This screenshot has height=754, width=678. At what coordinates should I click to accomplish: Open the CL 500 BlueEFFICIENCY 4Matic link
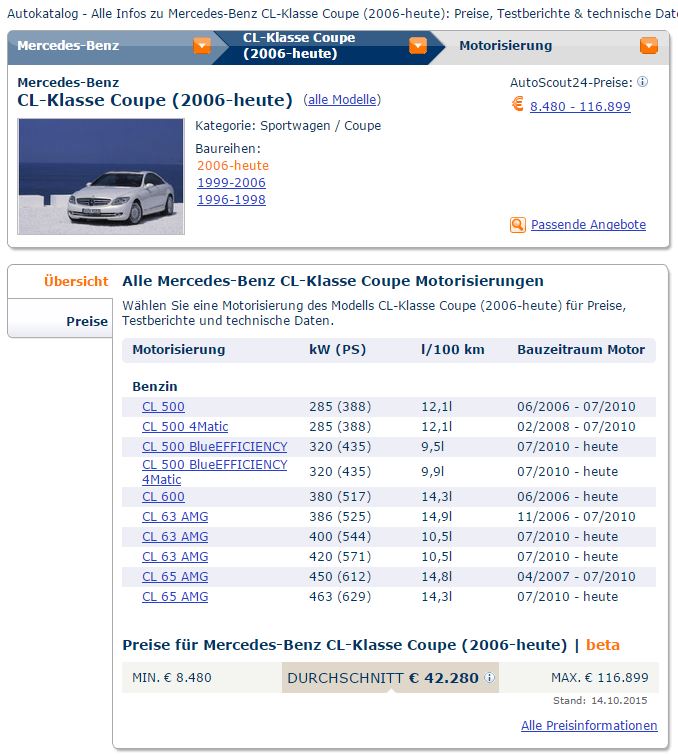(x=214, y=472)
